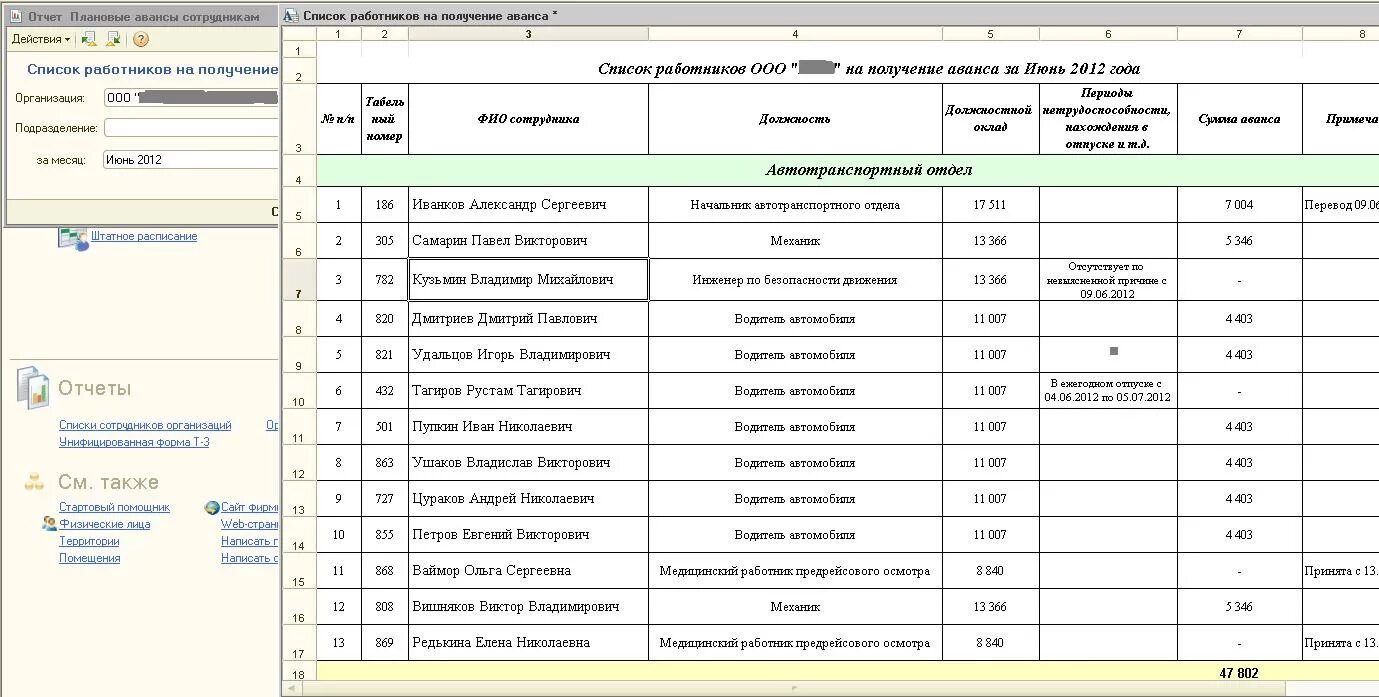The height and width of the screenshot is (697, 1379).
Task: Click tab number cell 869
Action: tap(384, 643)
